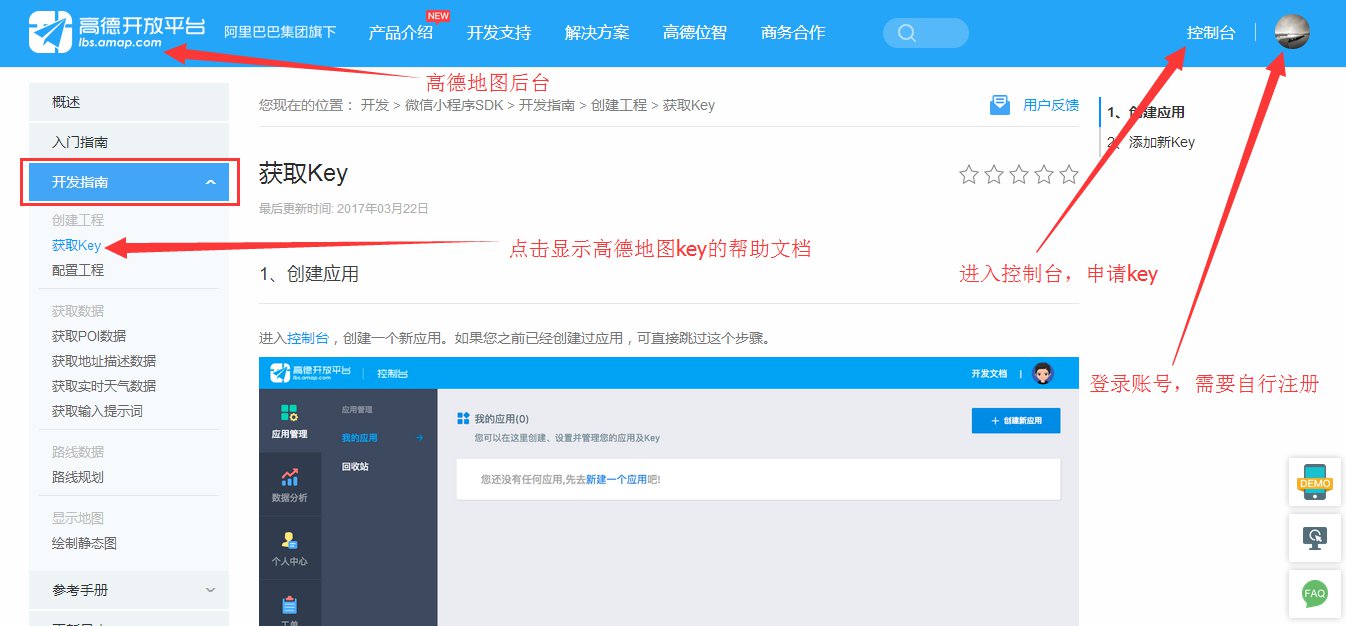Click the 开发指南 breadcrumb link
Viewport: 1346px width, 626px height.
(x=547, y=105)
